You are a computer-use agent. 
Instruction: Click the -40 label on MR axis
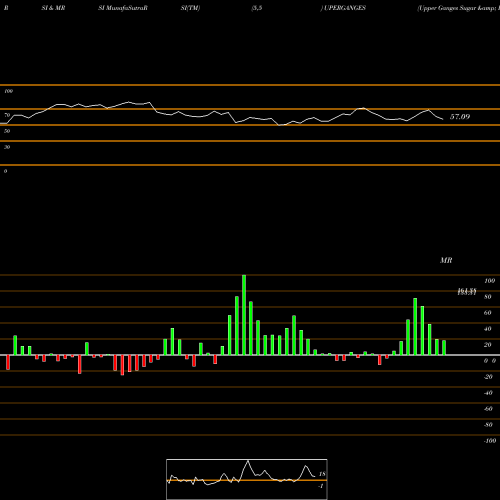(x=488, y=393)
